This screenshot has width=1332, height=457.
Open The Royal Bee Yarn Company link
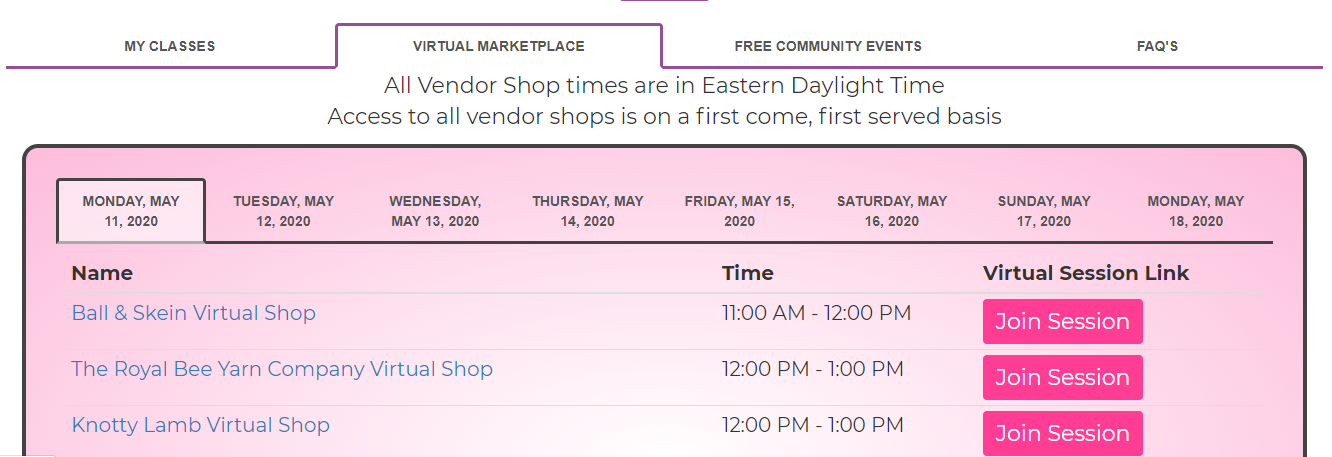coord(281,369)
